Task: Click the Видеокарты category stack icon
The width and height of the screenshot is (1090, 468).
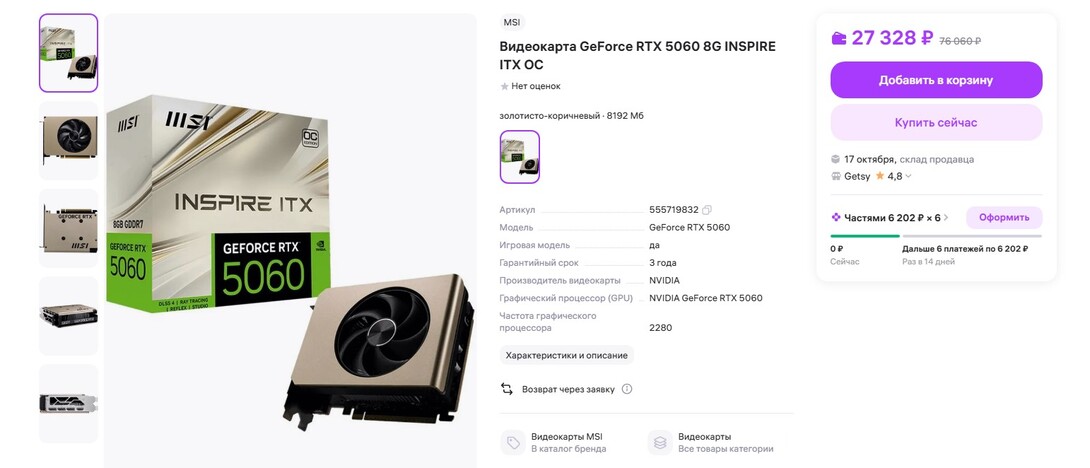Action: [x=660, y=442]
